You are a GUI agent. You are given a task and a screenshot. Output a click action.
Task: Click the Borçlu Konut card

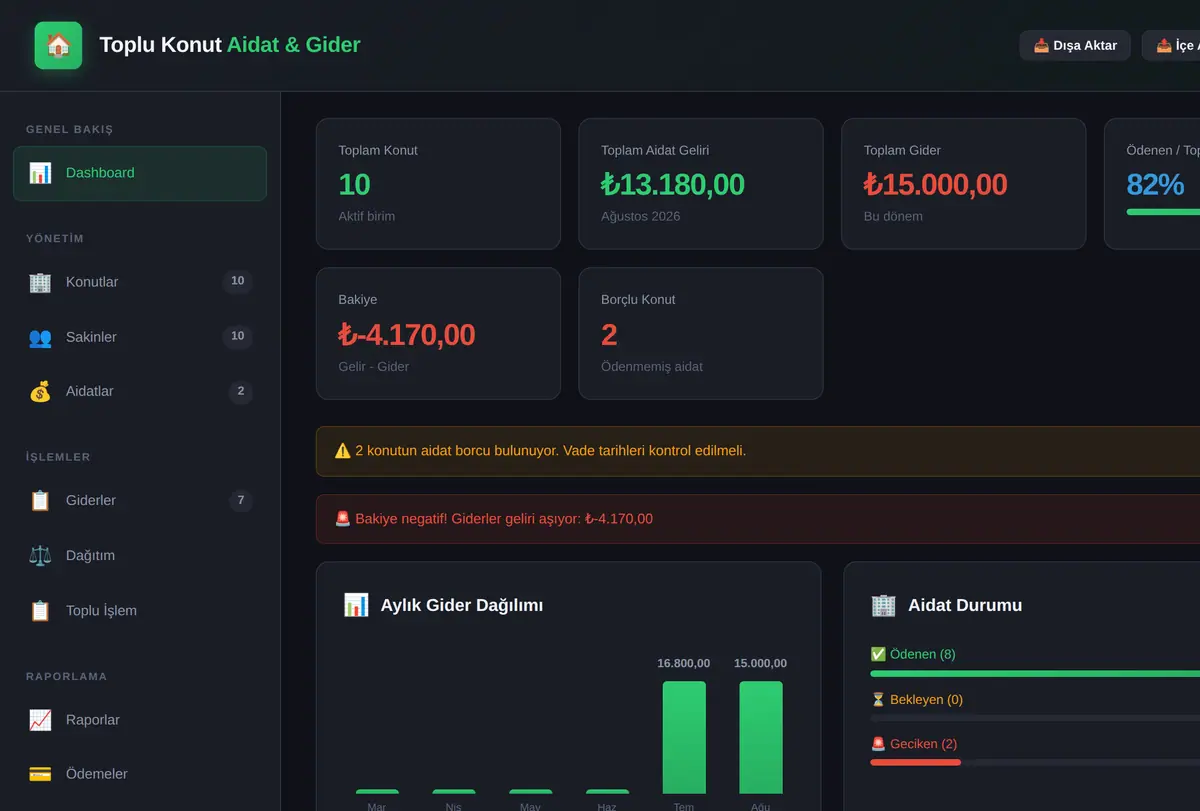pyautogui.click(x=701, y=333)
